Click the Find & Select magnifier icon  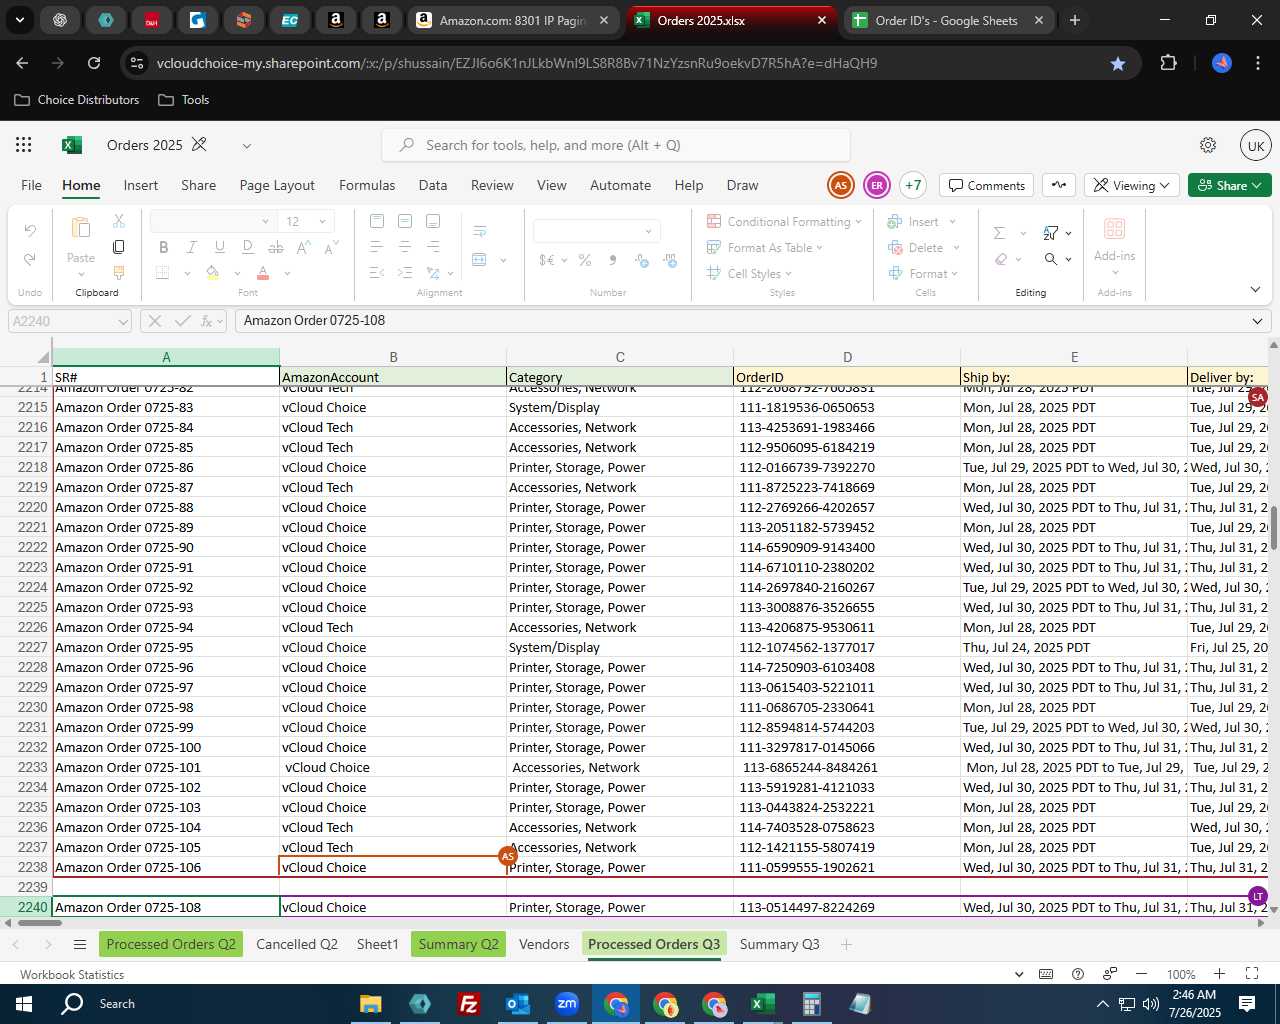[x=1051, y=259]
